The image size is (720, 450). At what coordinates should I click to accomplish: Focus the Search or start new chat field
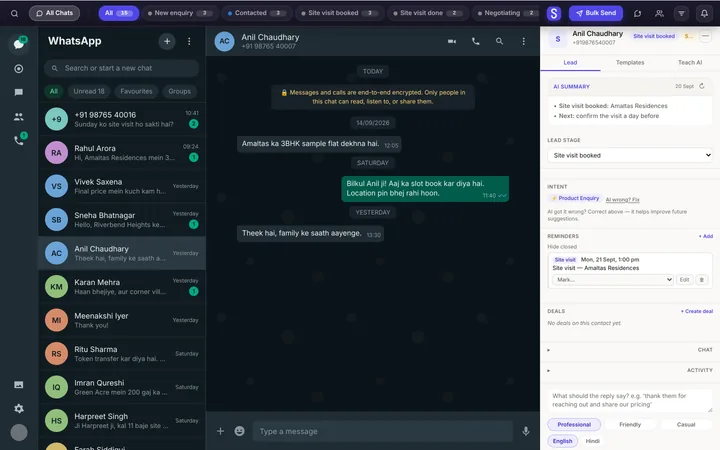pyautogui.click(x=121, y=68)
